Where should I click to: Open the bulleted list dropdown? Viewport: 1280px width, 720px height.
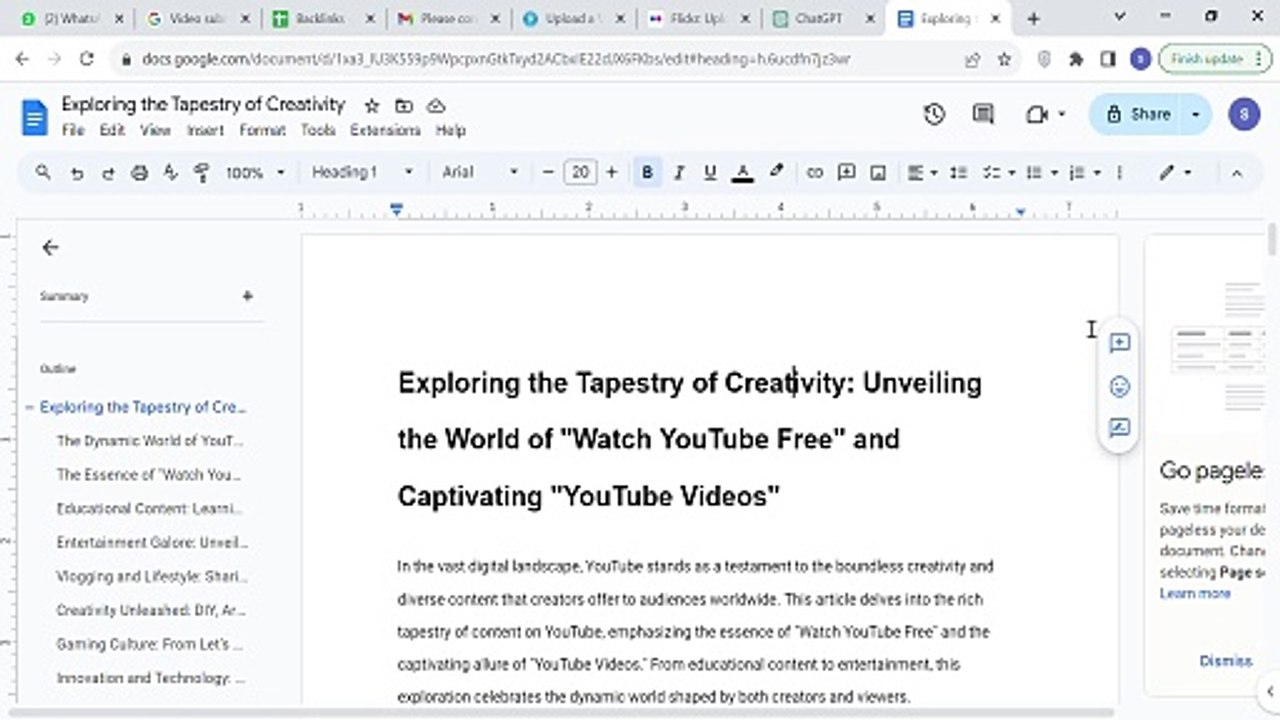pyautogui.click(x=1041, y=172)
